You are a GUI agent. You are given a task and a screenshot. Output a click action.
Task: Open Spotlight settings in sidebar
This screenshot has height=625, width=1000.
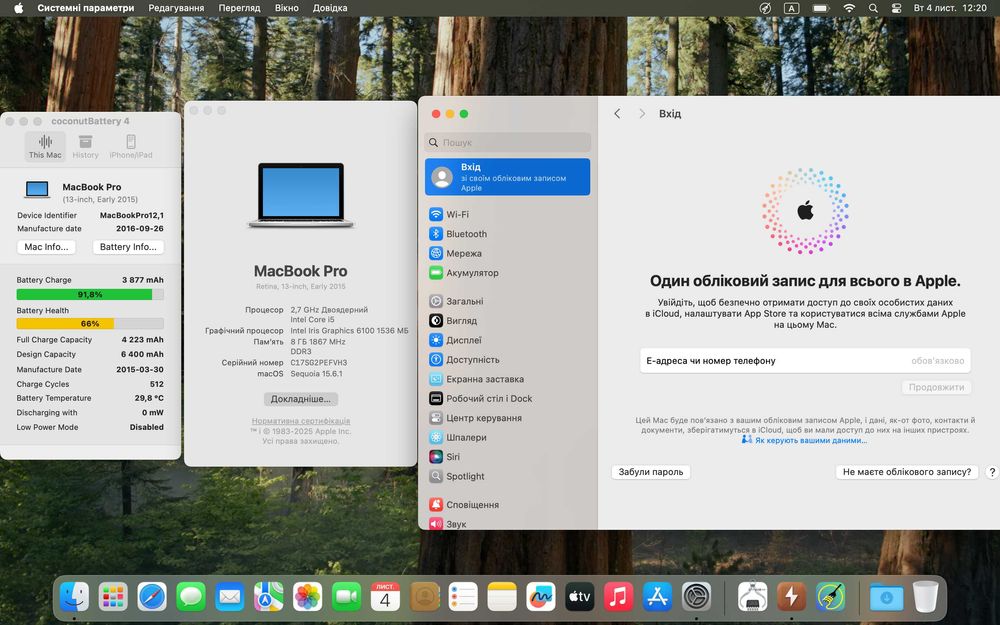(x=508, y=476)
